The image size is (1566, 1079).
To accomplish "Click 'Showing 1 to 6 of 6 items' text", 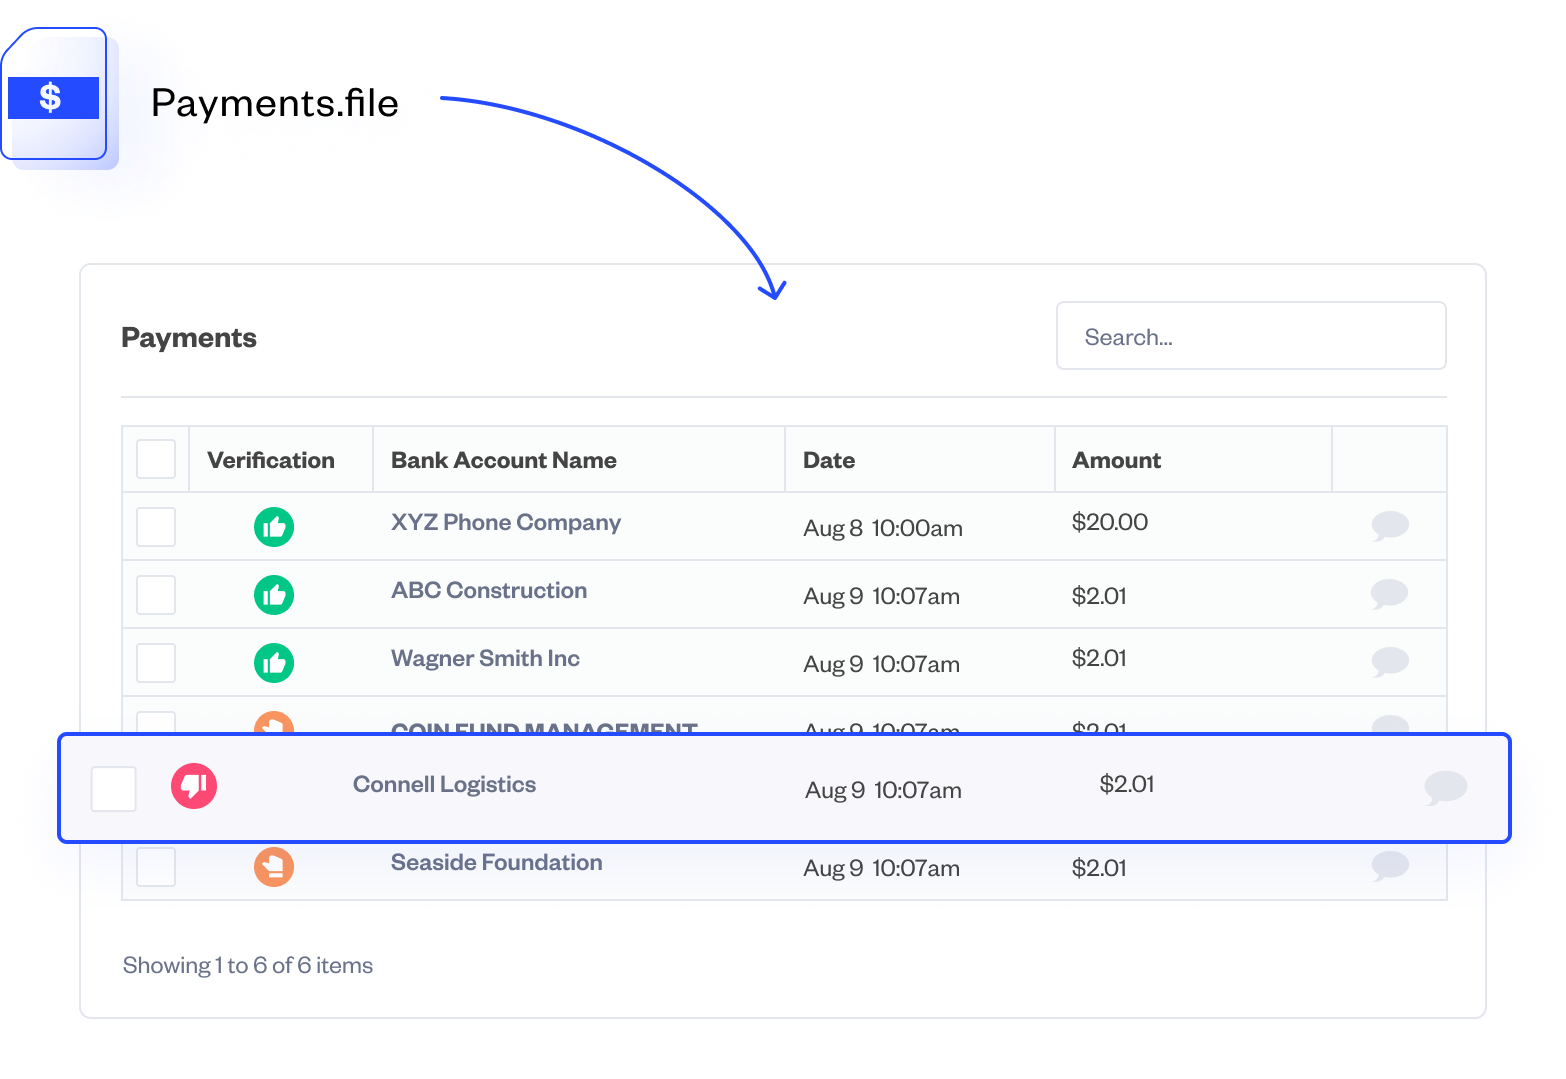I will click(x=248, y=965).
